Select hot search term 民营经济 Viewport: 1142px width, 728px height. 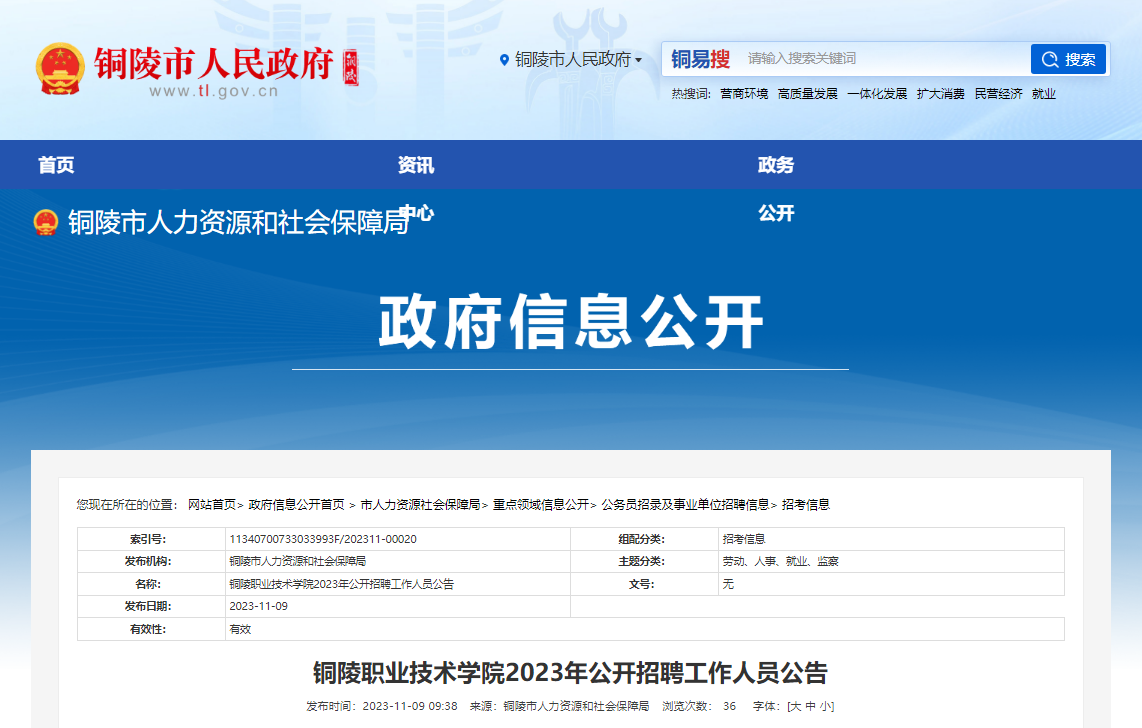click(998, 94)
